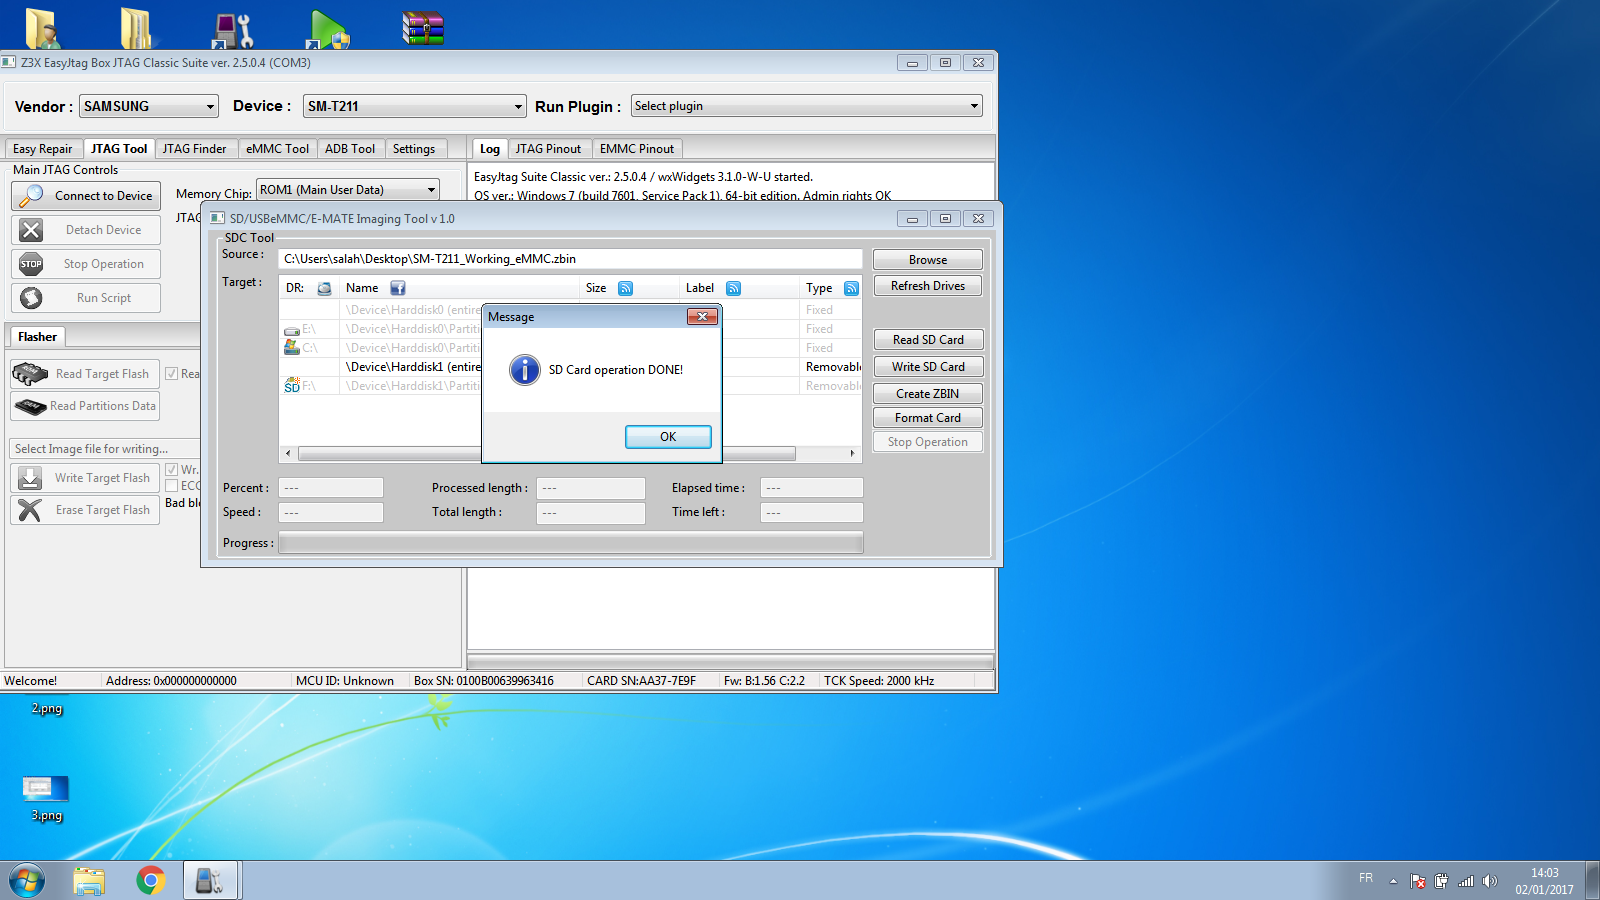
Task: Click the Format Card button
Action: pos(928,418)
